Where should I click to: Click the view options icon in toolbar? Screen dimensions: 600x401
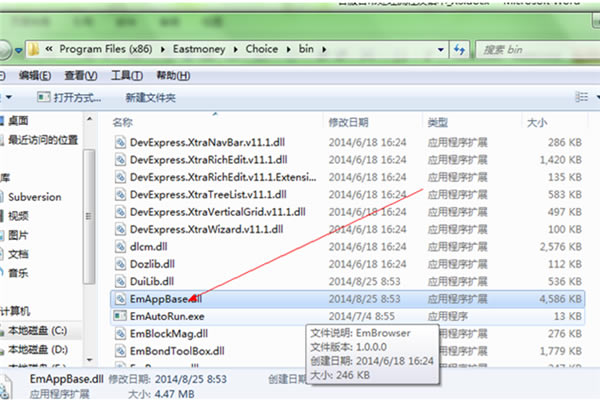pos(582,97)
